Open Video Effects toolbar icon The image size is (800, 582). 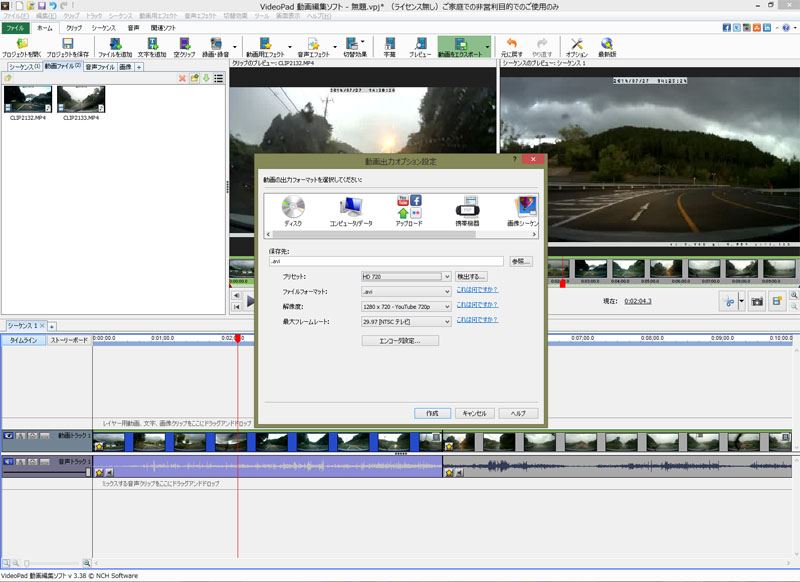coord(265,47)
